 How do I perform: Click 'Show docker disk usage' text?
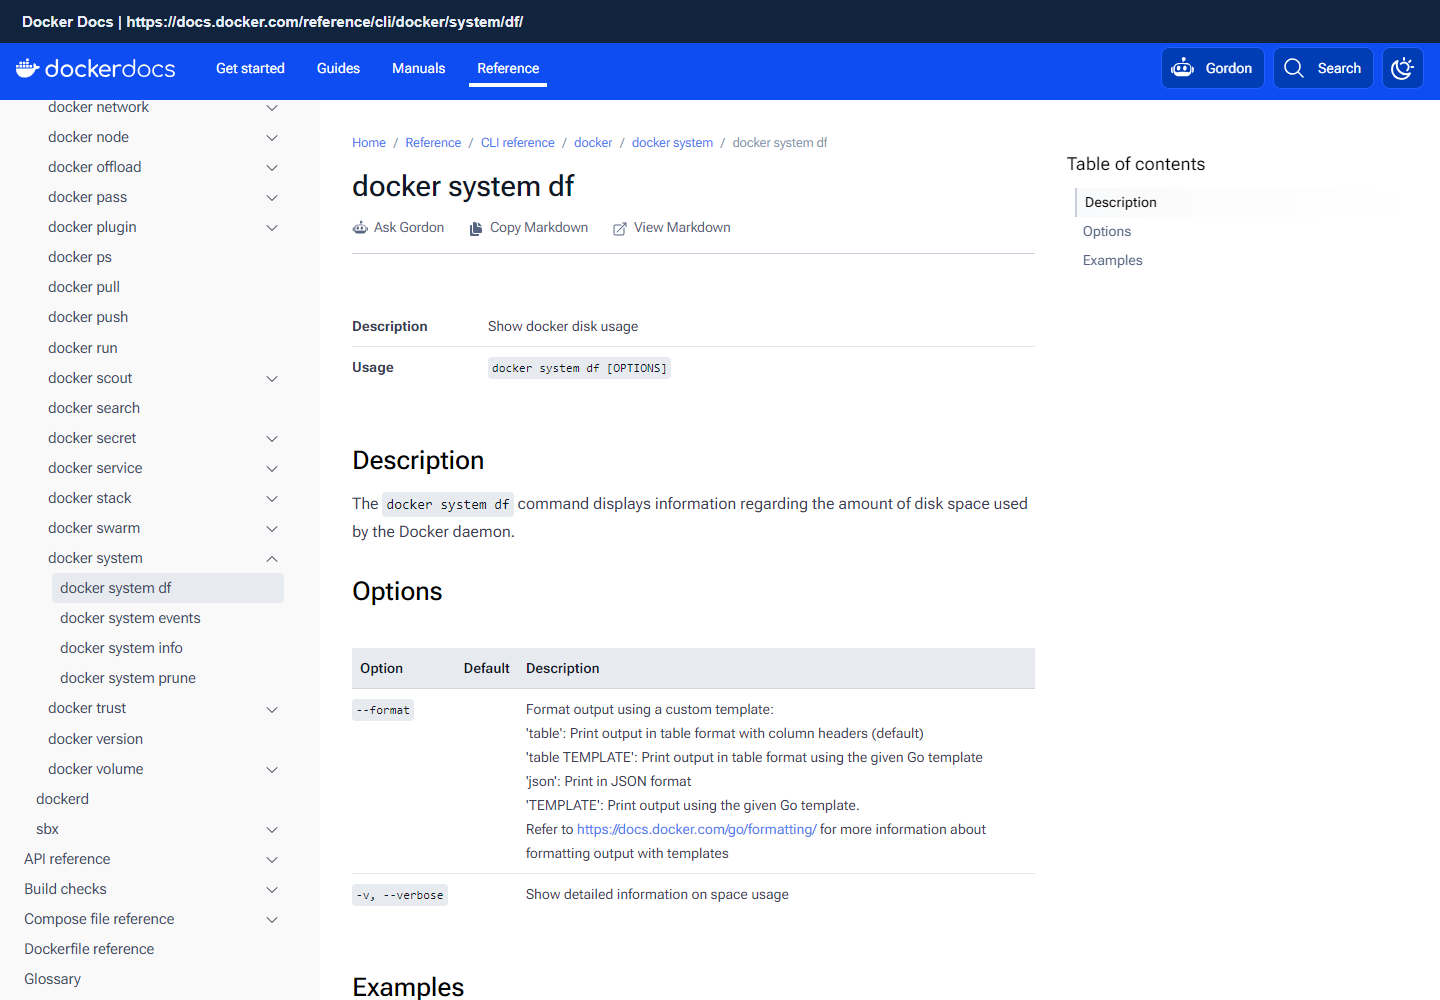(x=563, y=326)
